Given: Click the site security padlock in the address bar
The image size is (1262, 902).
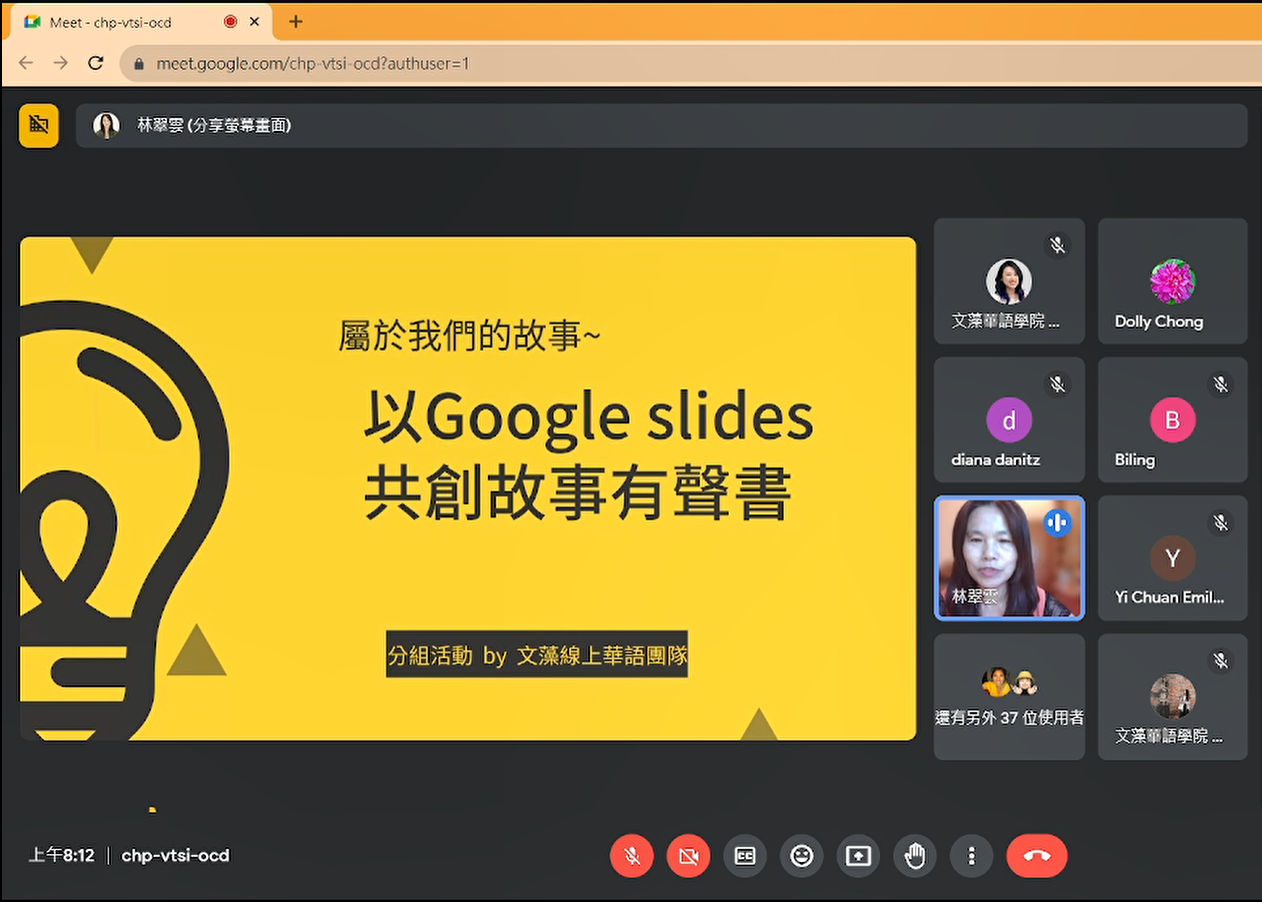Looking at the screenshot, I should point(136,62).
